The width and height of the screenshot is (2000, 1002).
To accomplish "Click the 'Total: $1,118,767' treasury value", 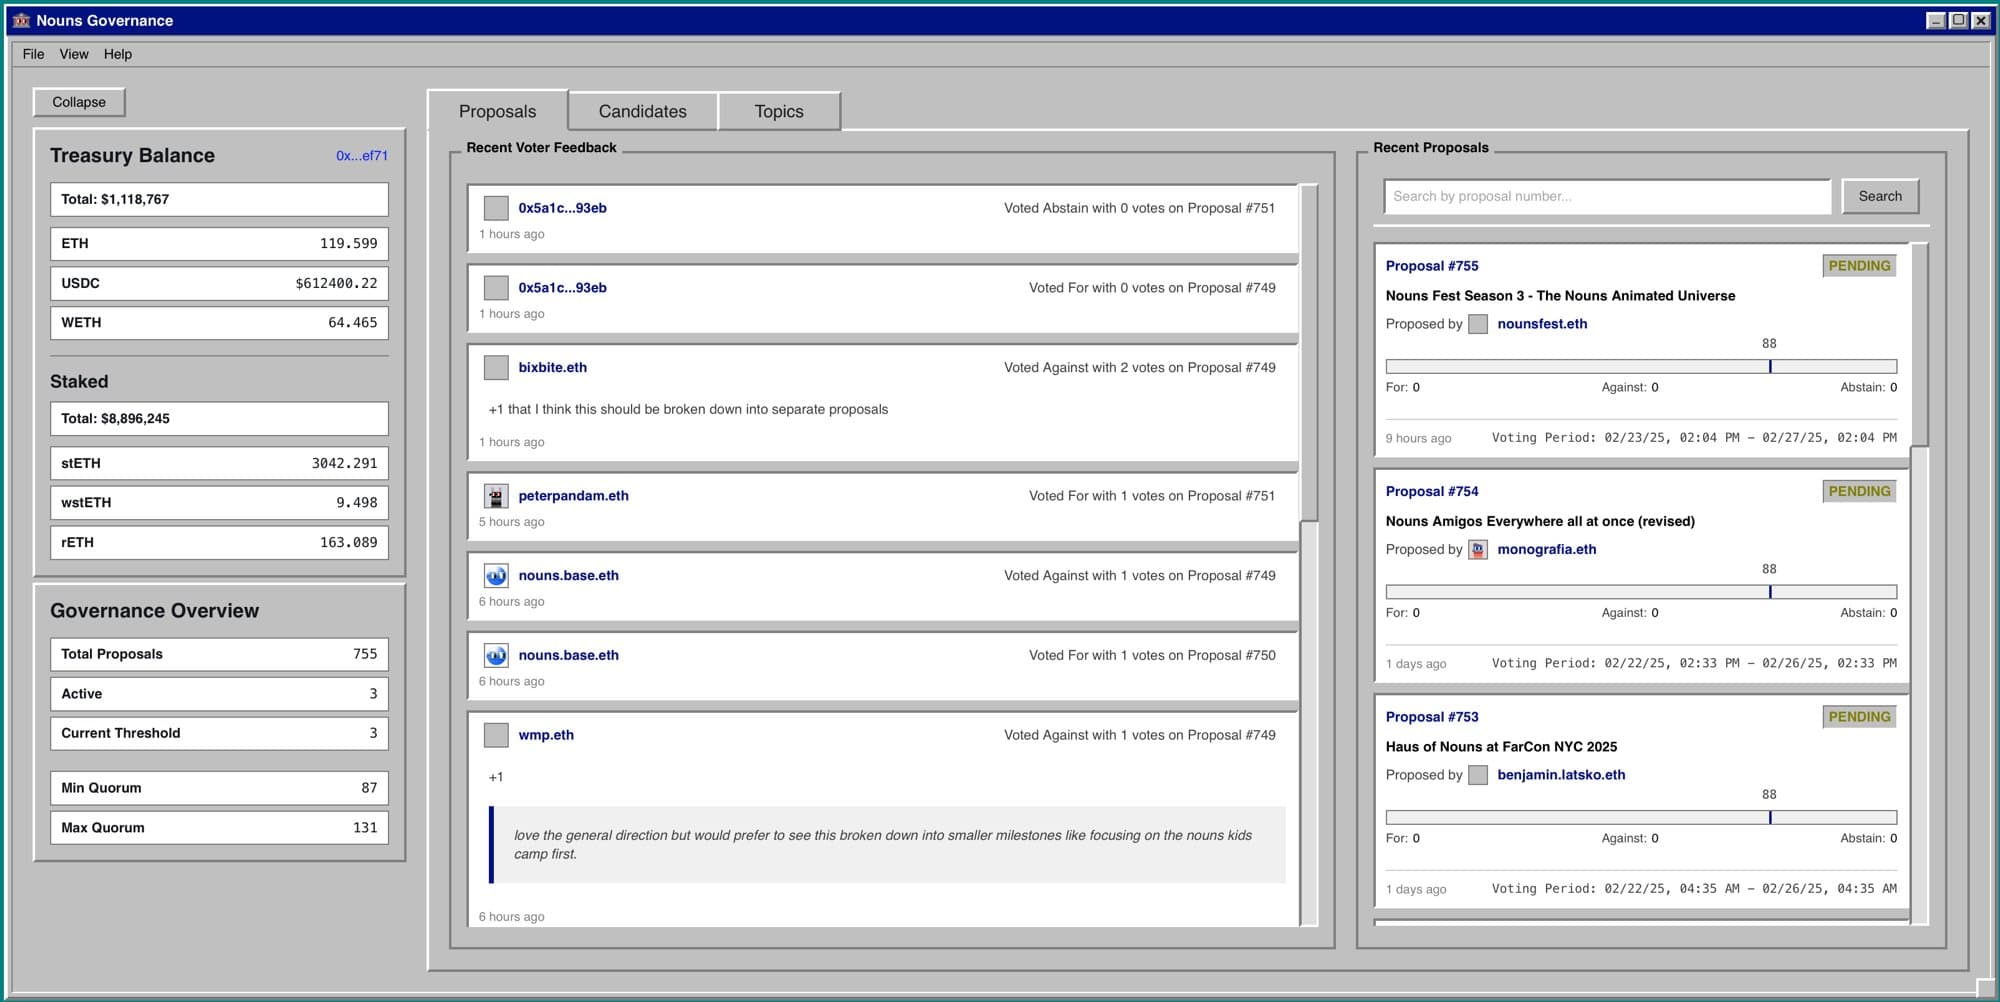I will tap(219, 200).
